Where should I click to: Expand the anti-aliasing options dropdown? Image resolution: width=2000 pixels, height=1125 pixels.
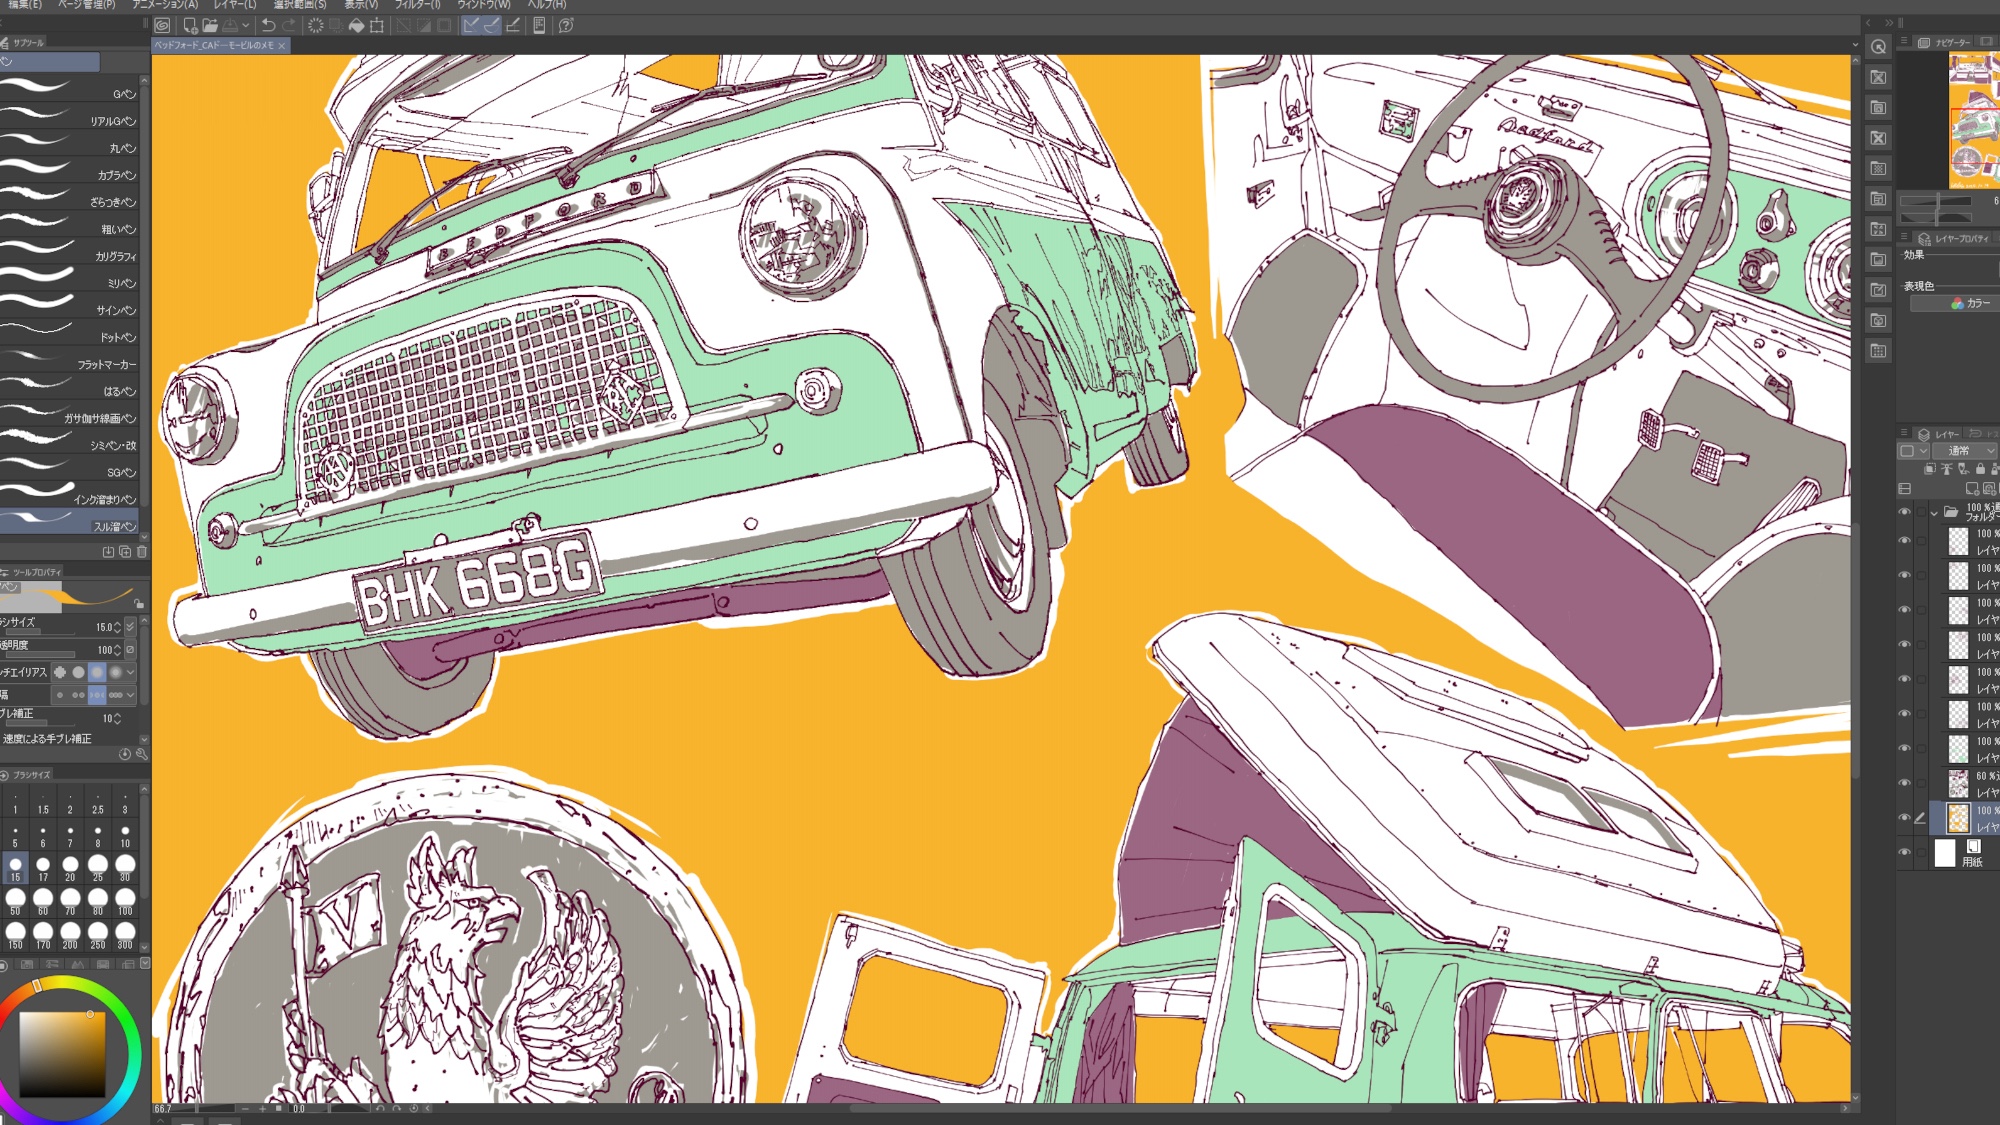130,672
